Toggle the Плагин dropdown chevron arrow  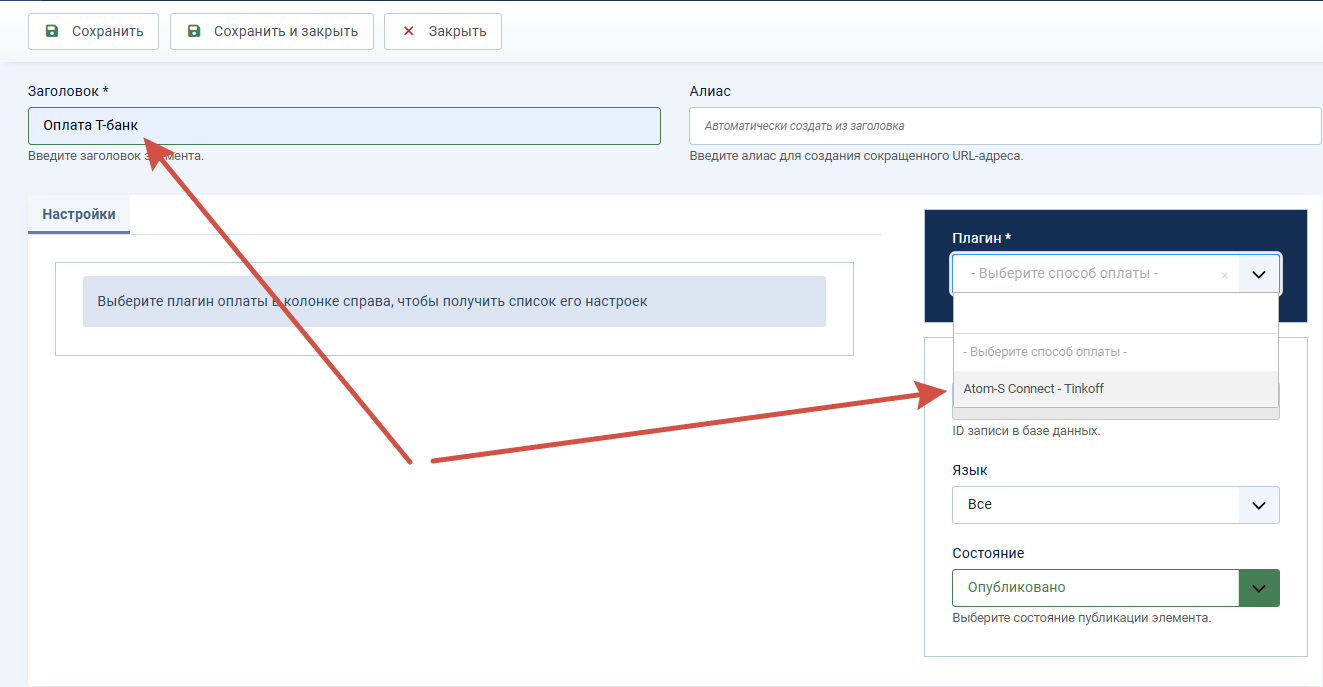(1259, 273)
